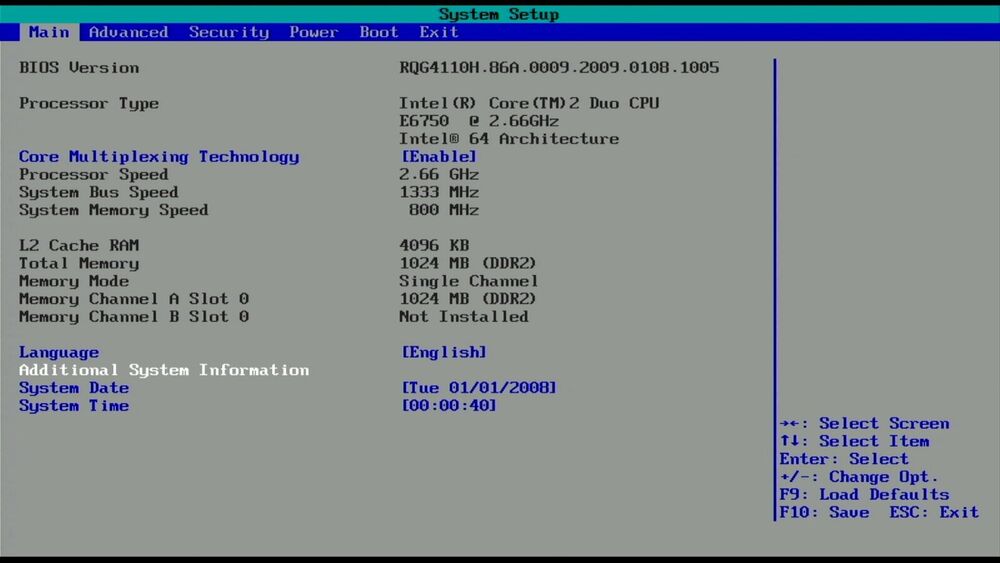This screenshot has width=1000, height=563.
Task: Edit the [00:00:40] time field
Action: point(448,406)
